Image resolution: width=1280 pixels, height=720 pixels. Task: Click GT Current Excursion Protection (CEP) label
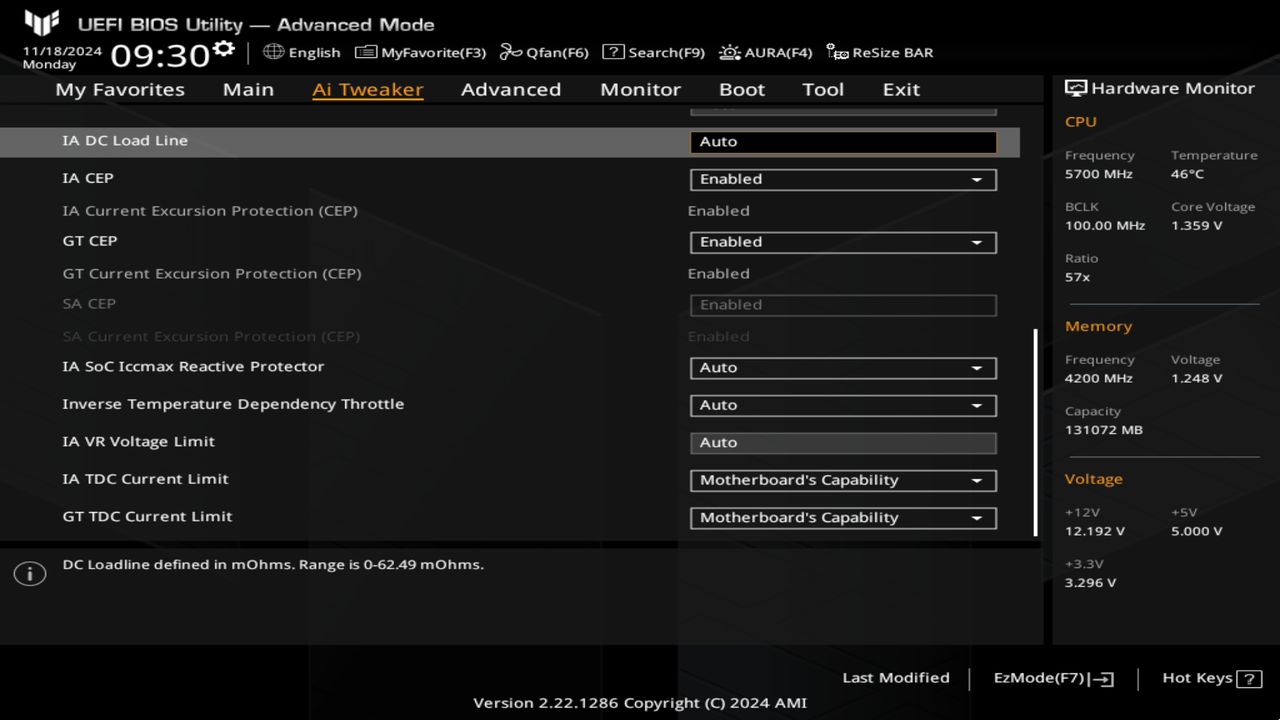point(212,274)
